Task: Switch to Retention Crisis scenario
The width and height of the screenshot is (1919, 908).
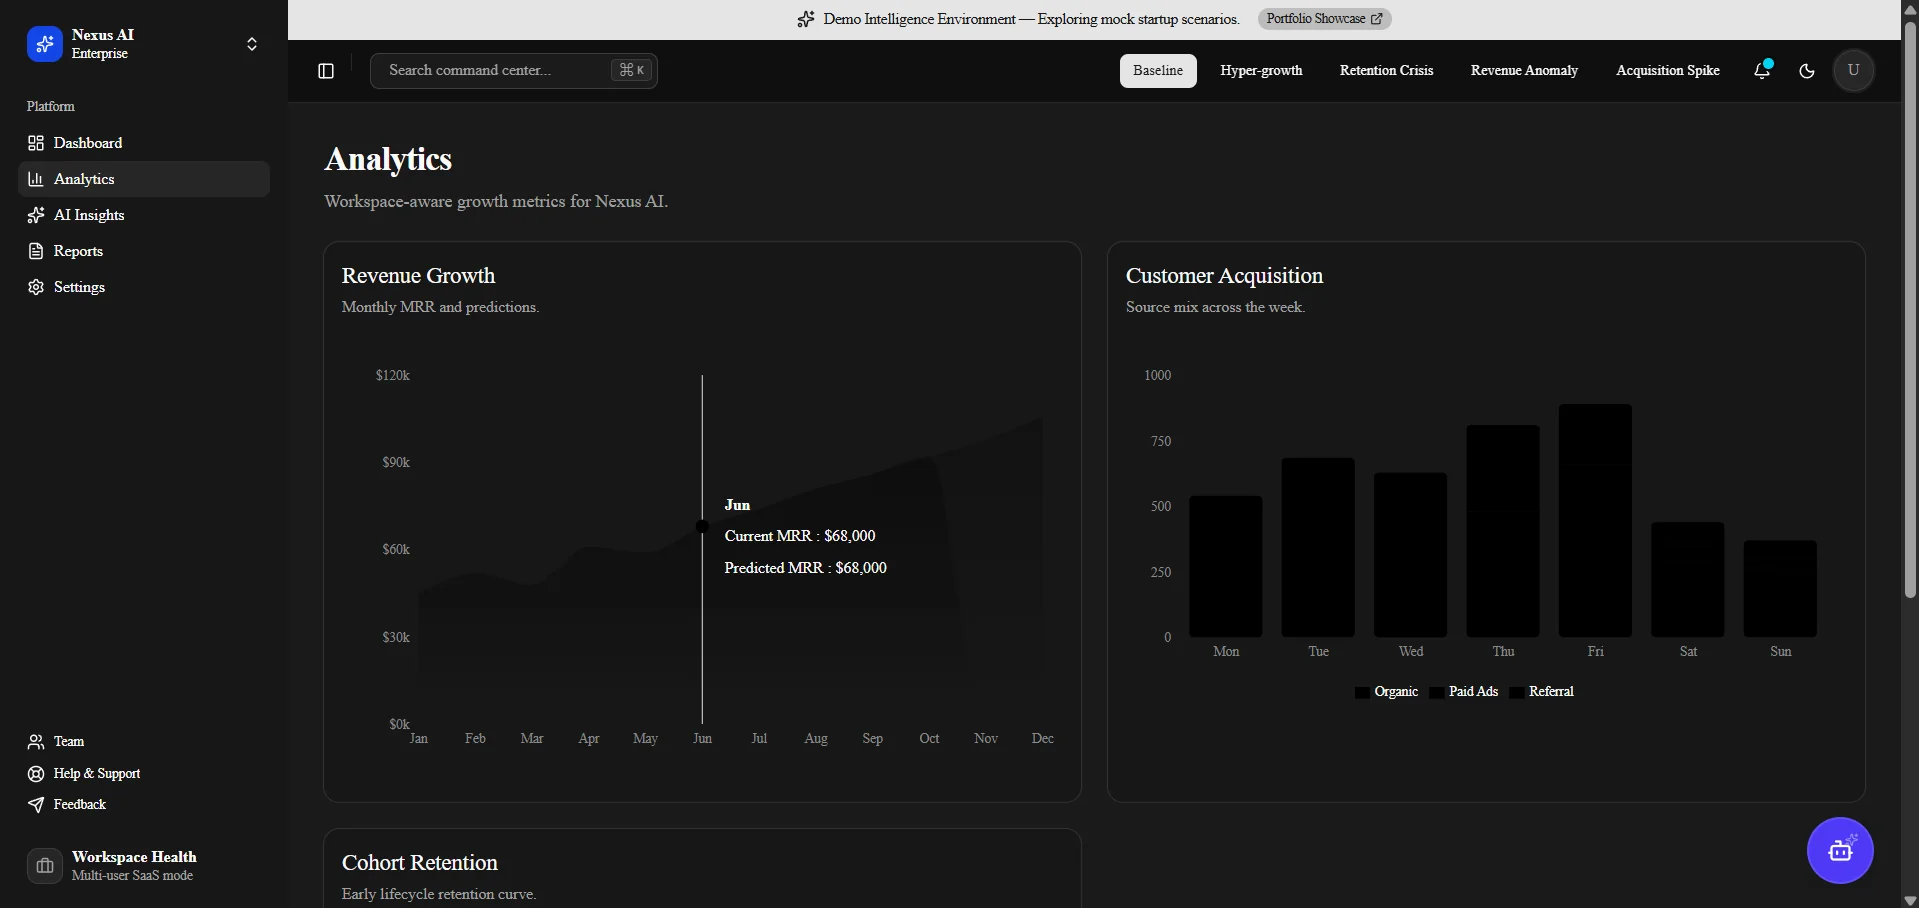Action: pyautogui.click(x=1386, y=71)
